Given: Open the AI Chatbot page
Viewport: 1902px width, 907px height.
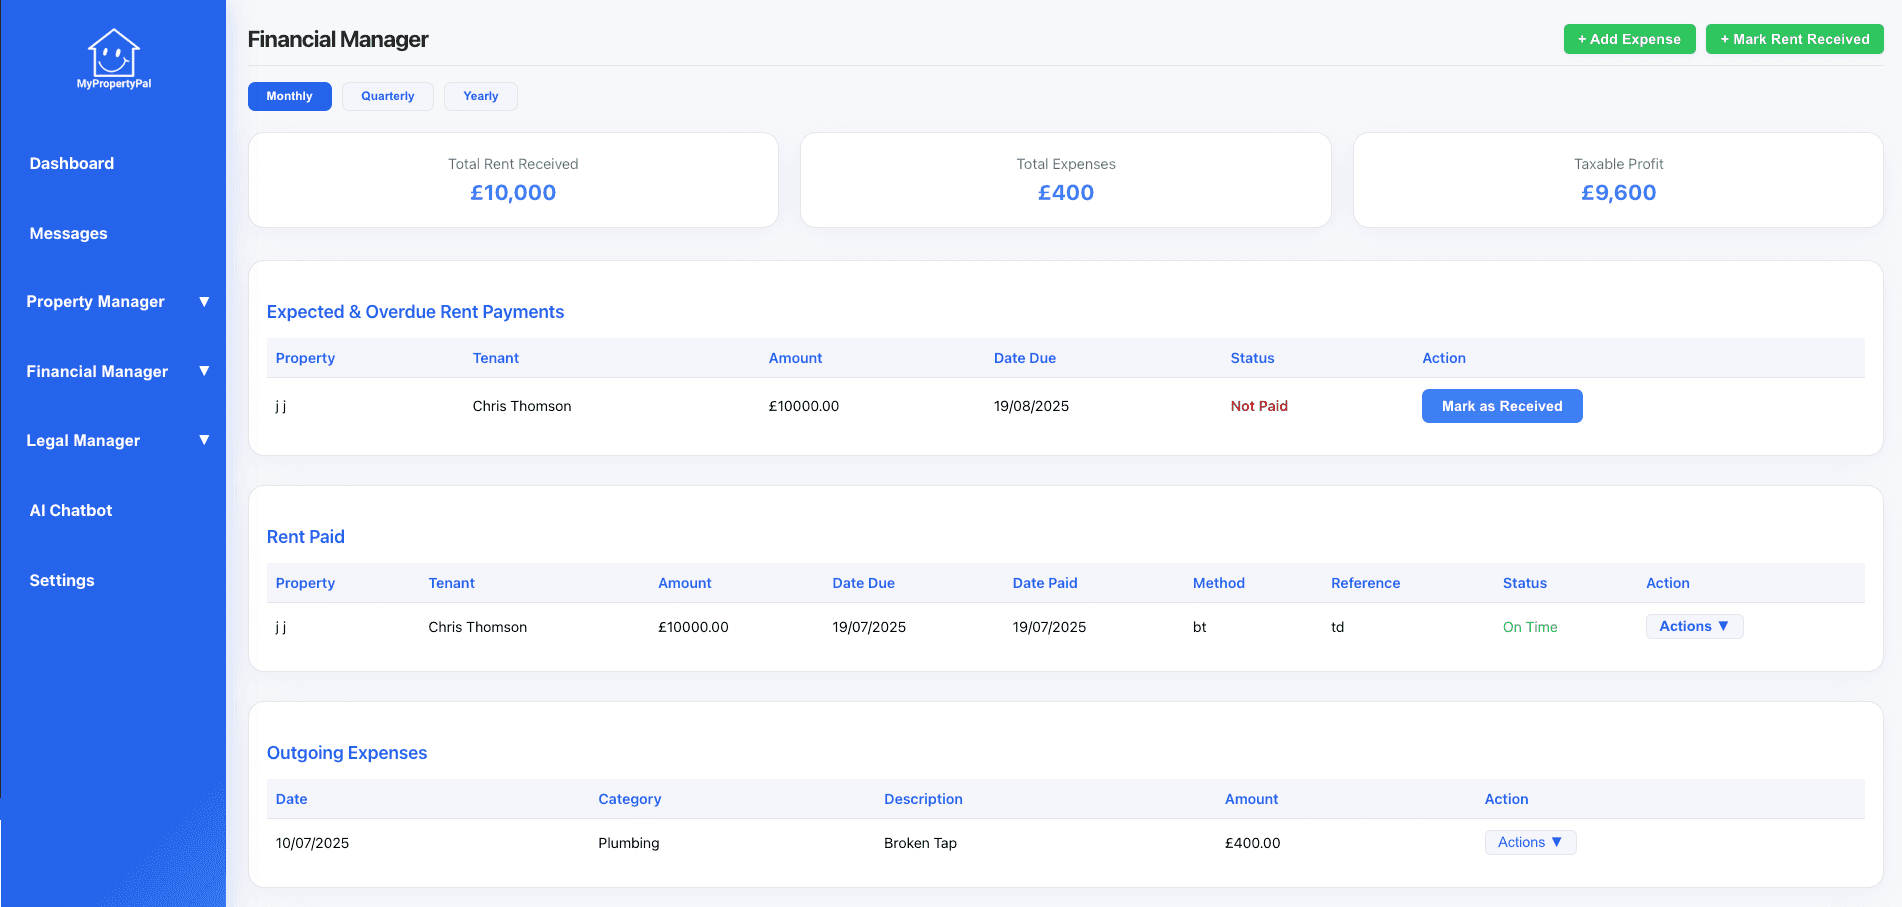Looking at the screenshot, I should (71, 510).
